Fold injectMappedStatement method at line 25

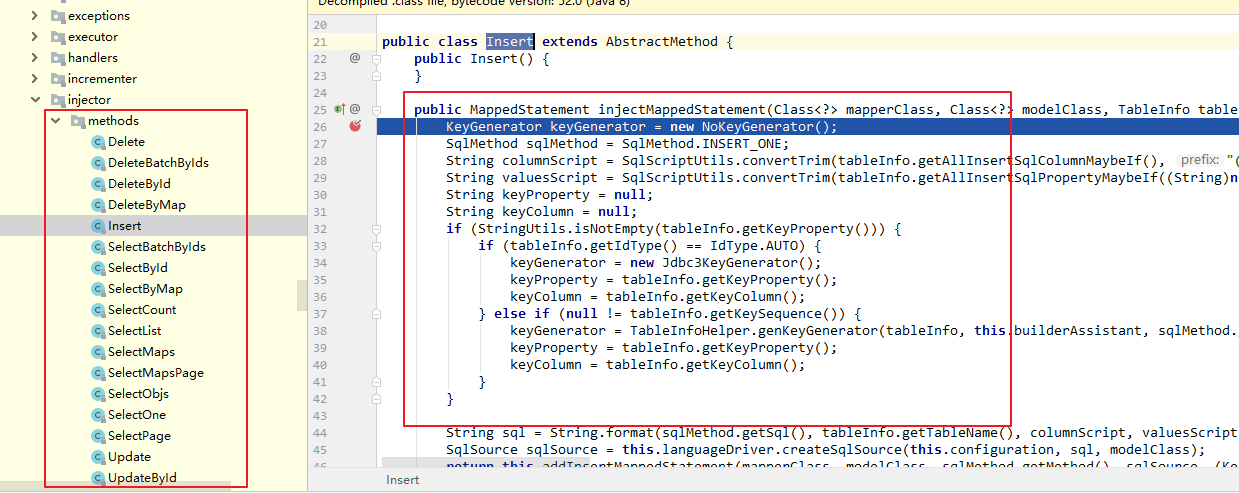pyautogui.click(x=377, y=109)
